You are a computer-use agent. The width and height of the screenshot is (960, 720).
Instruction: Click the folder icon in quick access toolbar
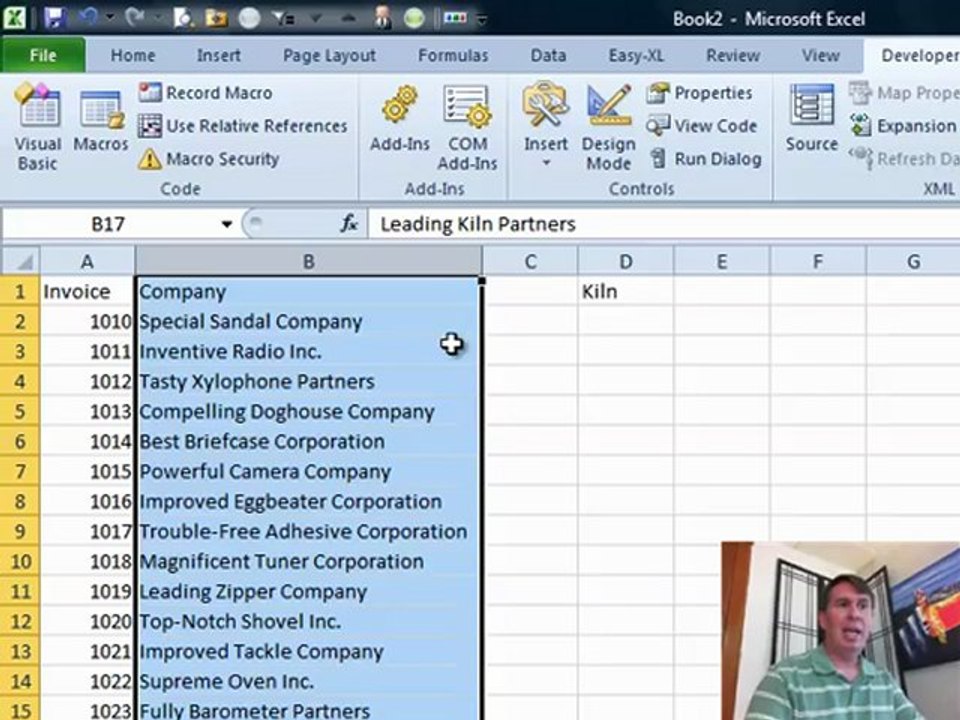216,18
